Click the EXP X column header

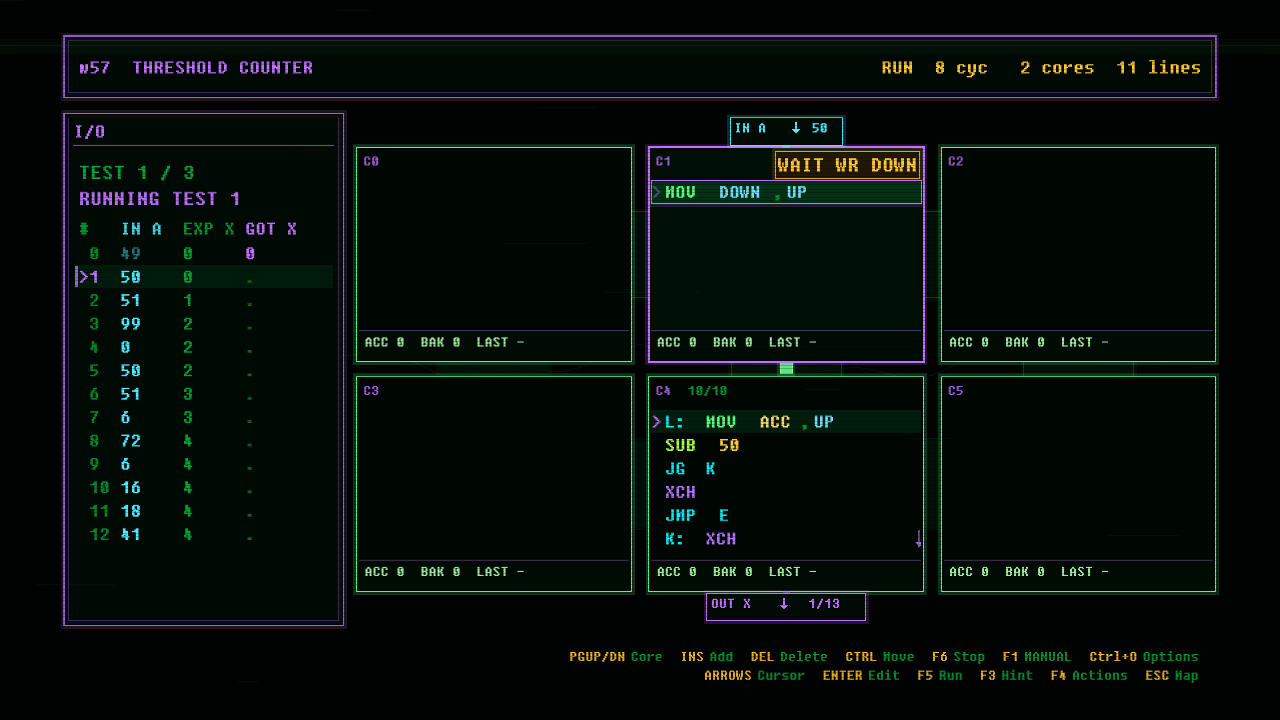(x=208, y=229)
